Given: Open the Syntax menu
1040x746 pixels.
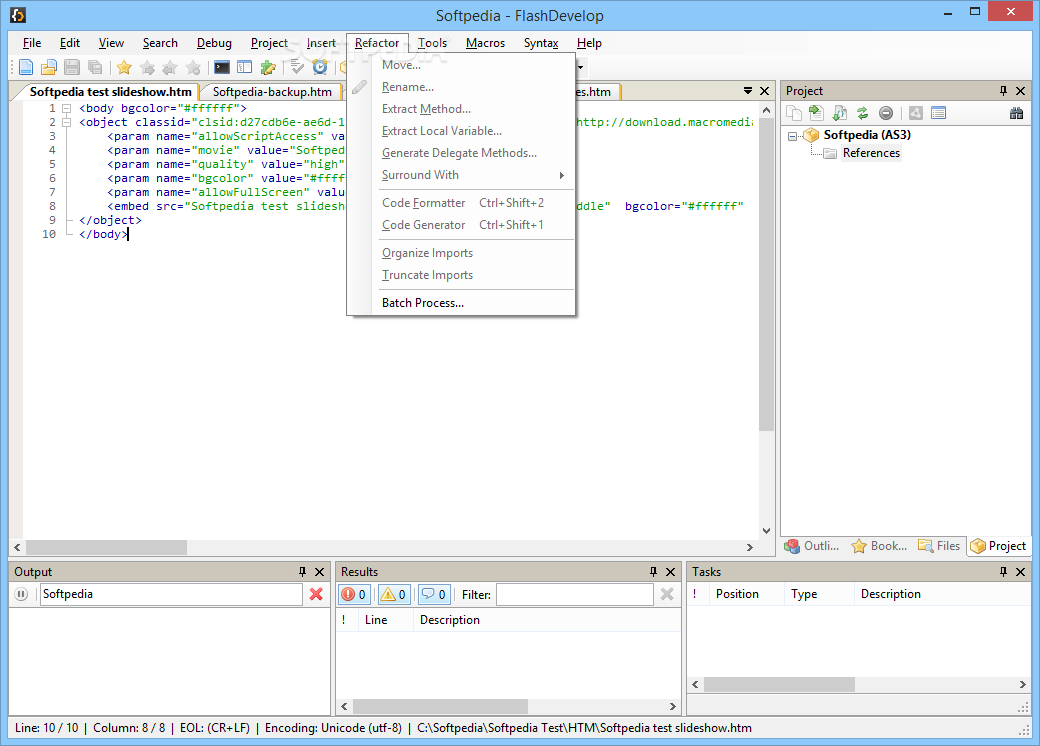Looking at the screenshot, I should click(541, 43).
